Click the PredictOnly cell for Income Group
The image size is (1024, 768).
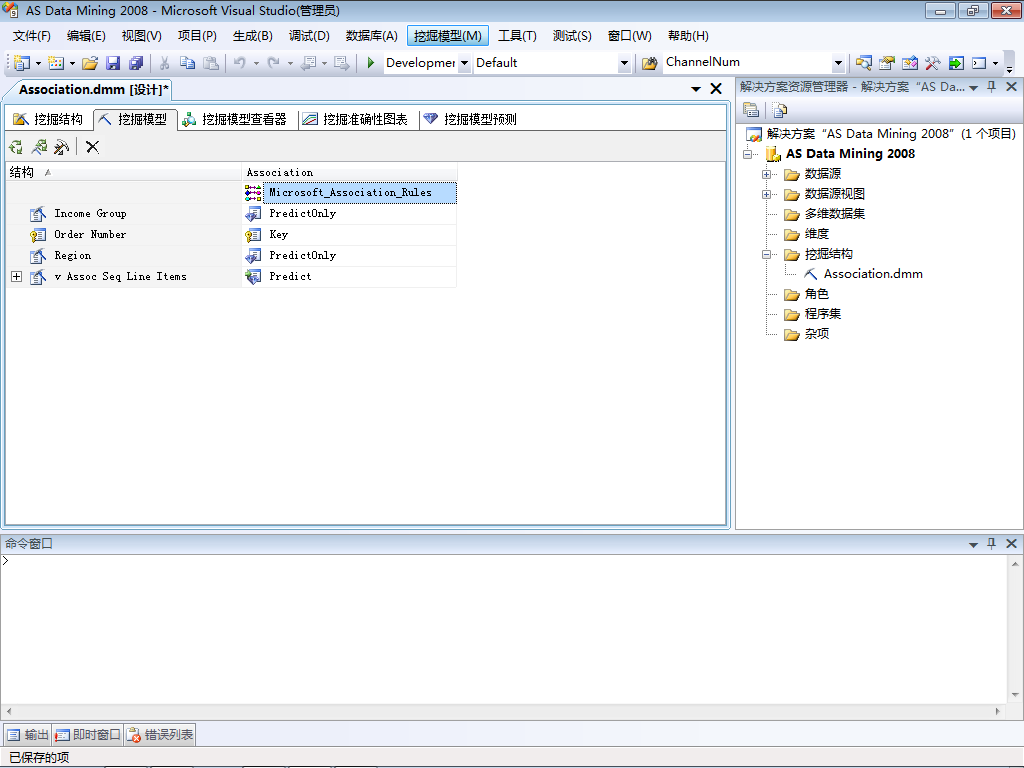tap(349, 214)
